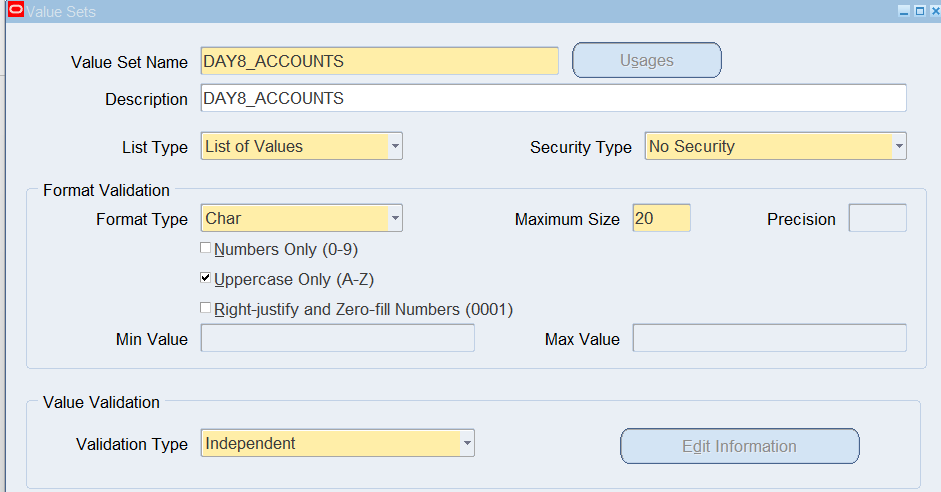941x492 pixels.
Task: Focus the Value Set Name field
Action: point(379,61)
